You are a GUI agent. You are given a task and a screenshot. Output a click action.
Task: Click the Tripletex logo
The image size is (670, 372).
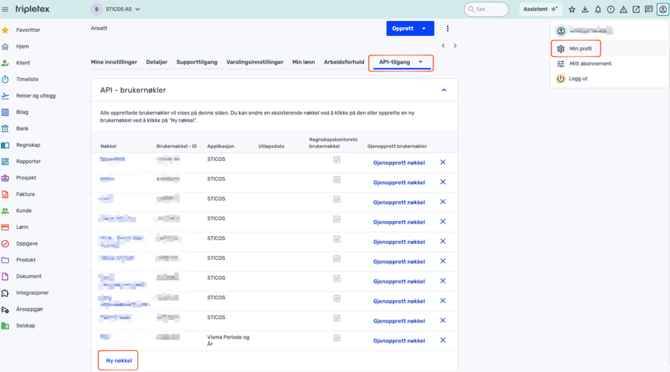(32, 9)
